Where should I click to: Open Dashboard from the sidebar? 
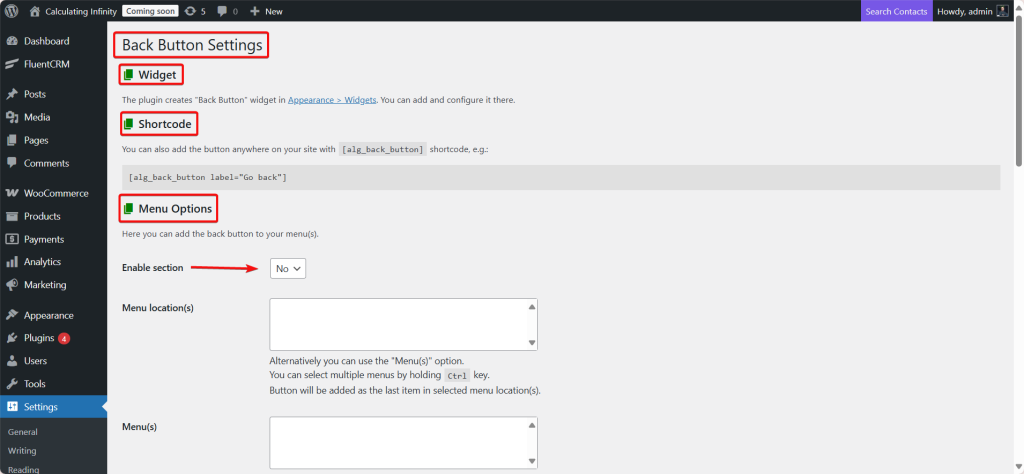pos(46,41)
